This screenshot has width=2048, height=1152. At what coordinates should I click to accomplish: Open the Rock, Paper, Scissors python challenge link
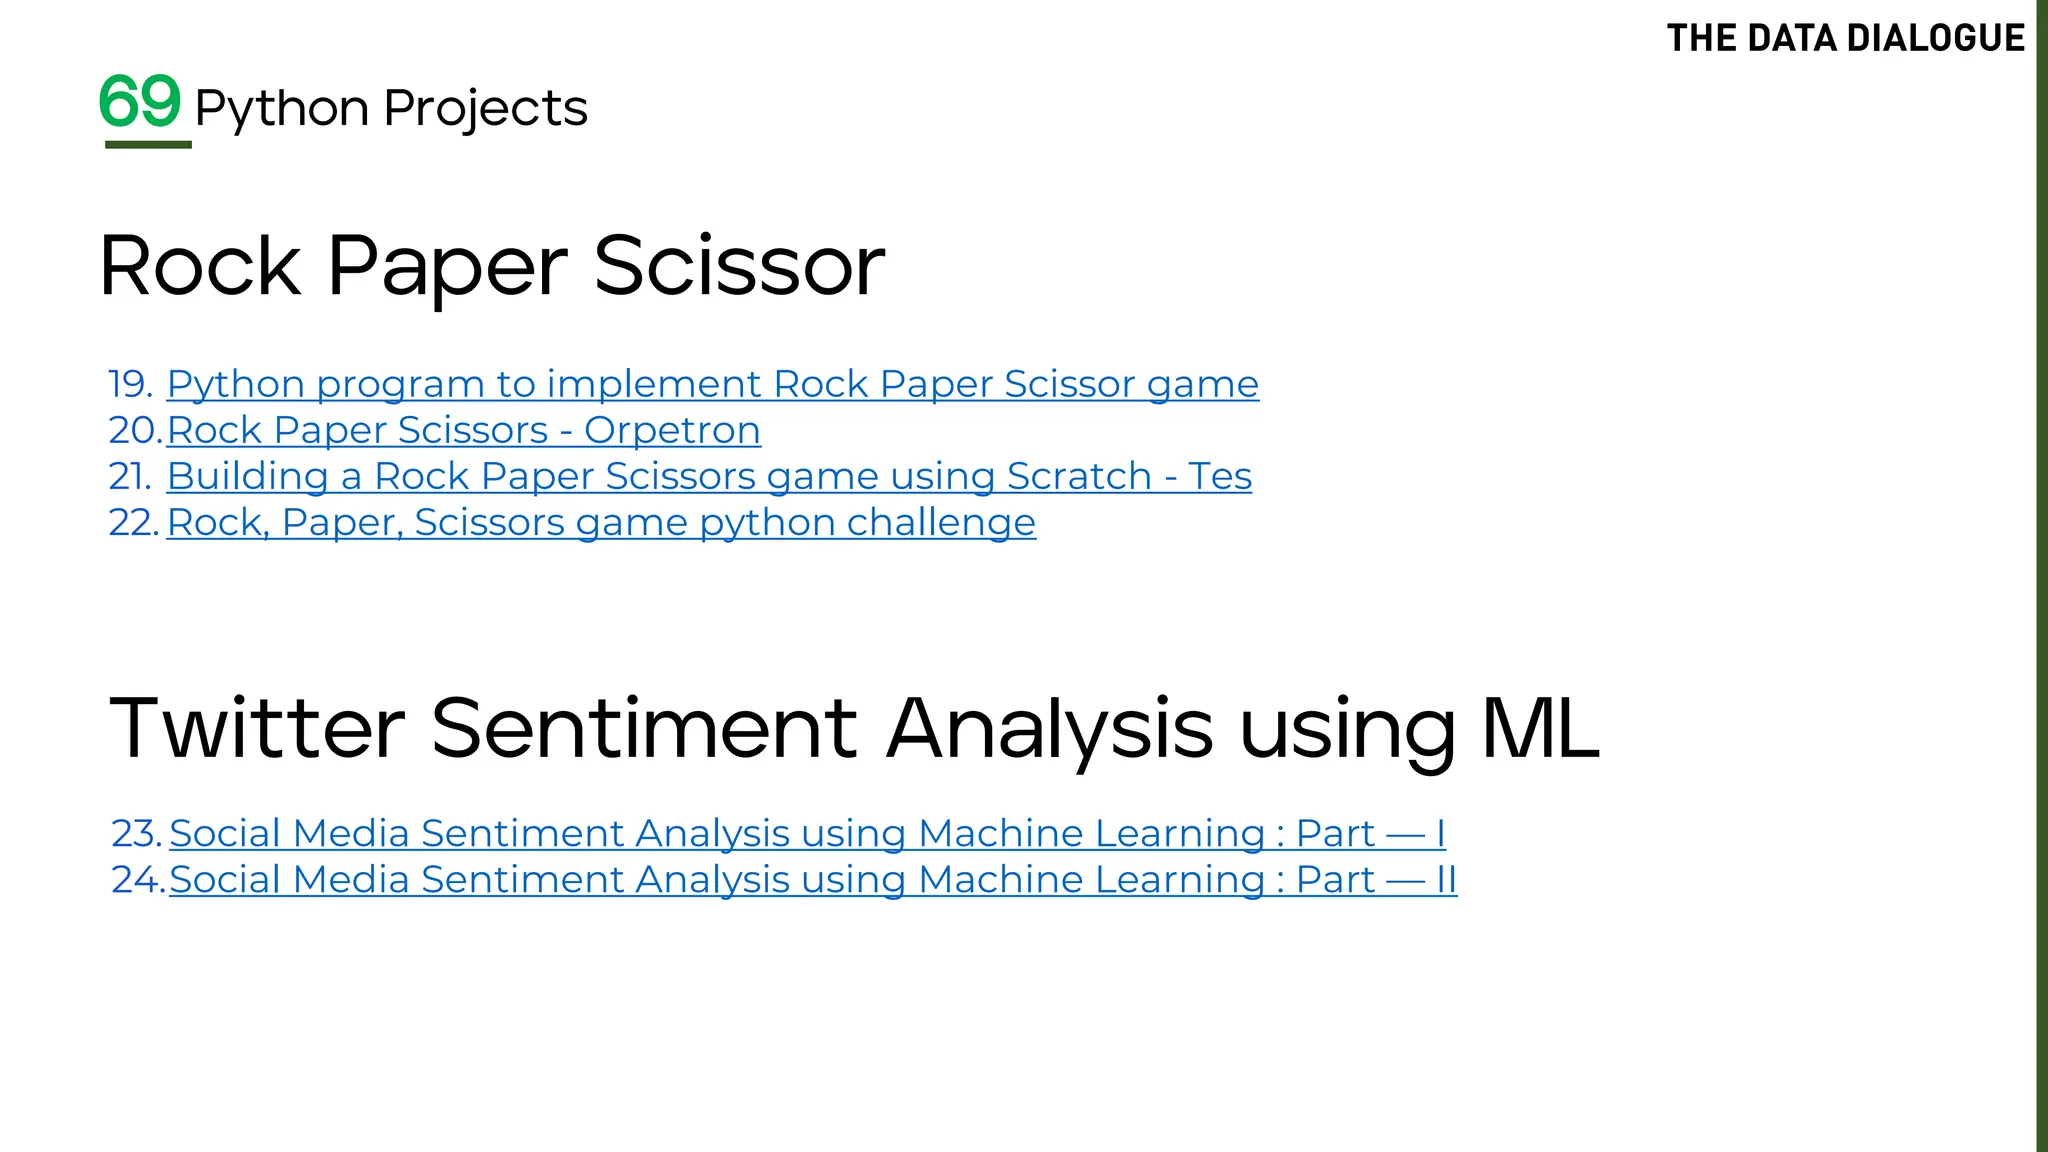pos(601,522)
